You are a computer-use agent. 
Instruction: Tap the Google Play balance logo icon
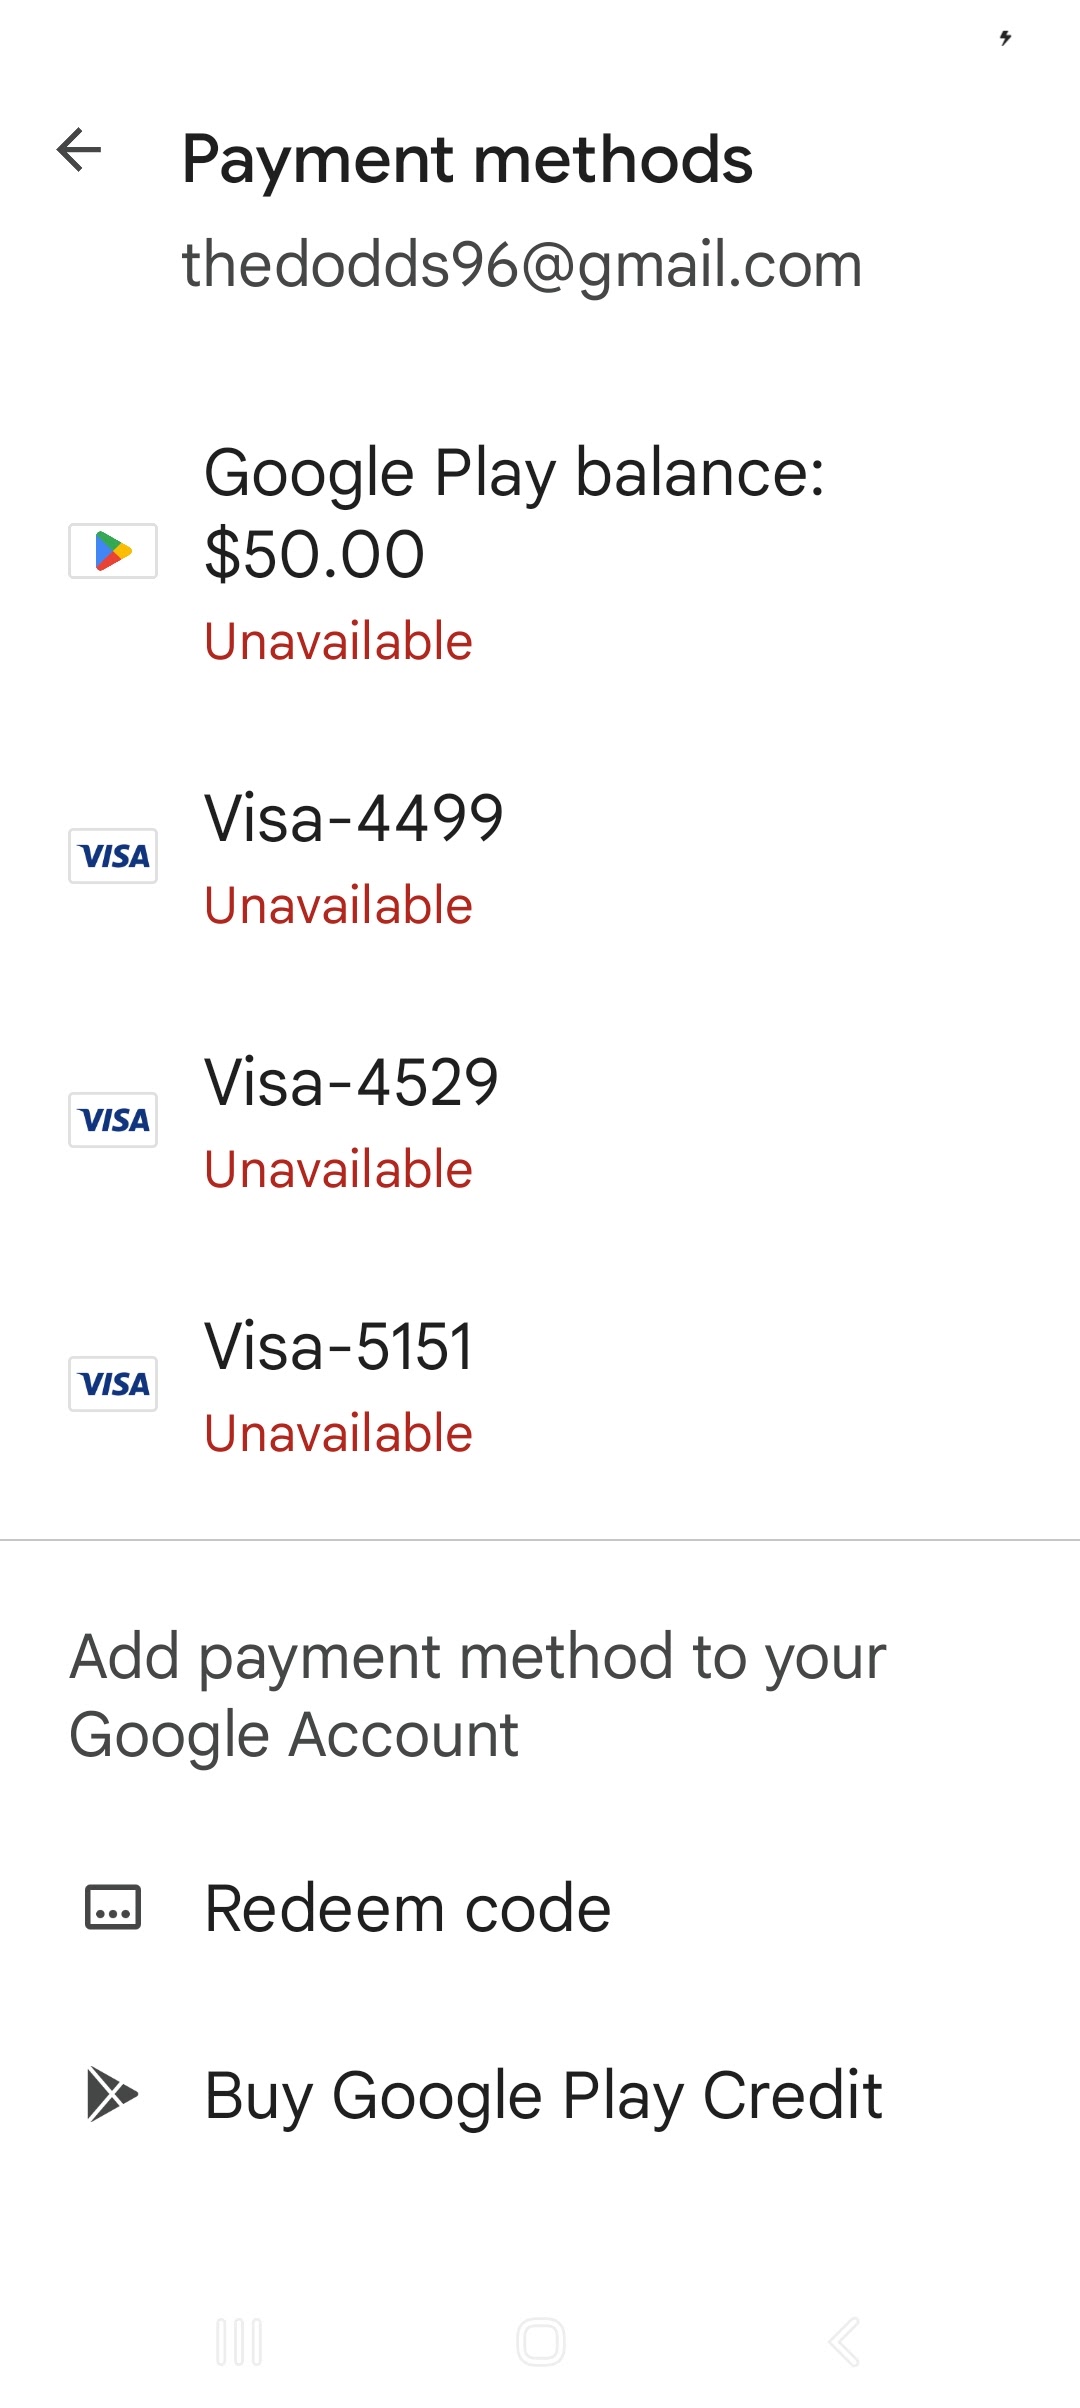[113, 551]
